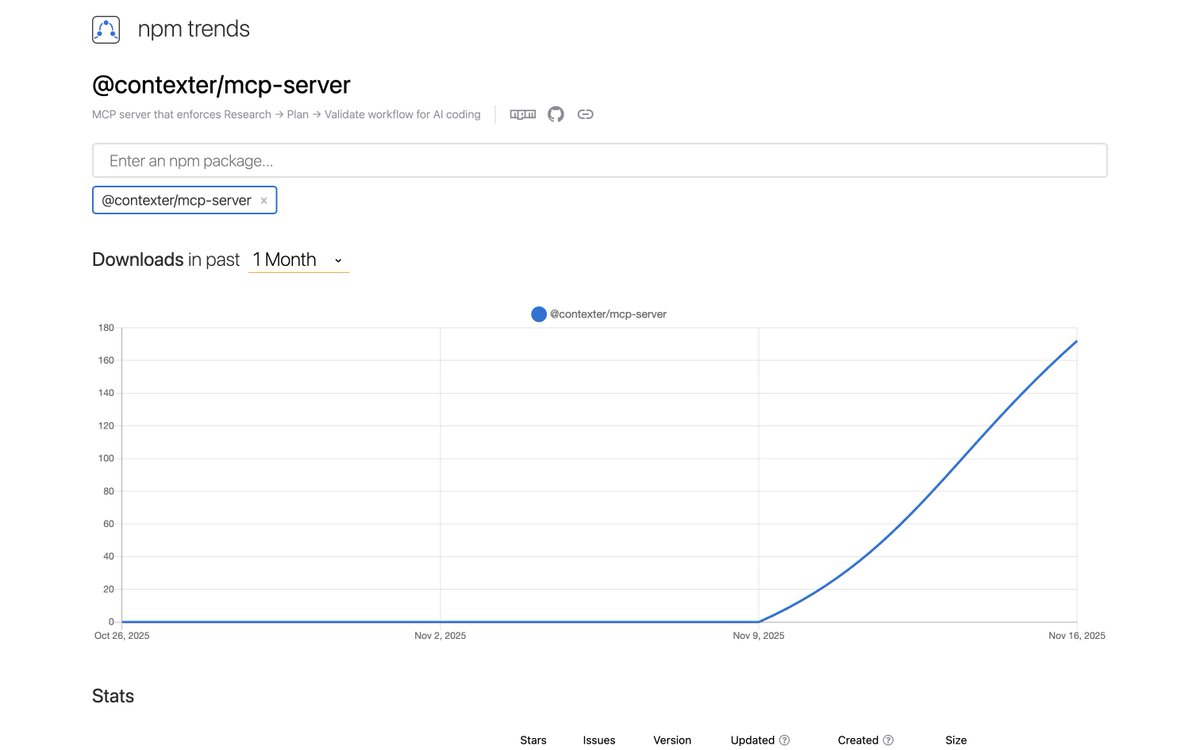The width and height of the screenshot is (1200, 750).
Task: Select the Stars column header
Action: pos(533,740)
